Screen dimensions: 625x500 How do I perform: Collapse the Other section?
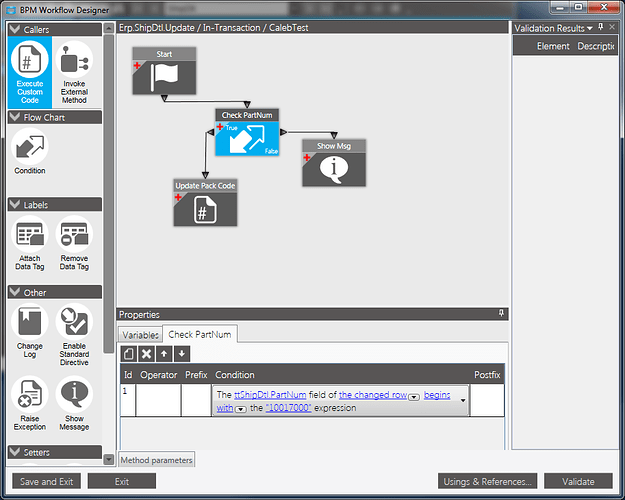(x=15, y=292)
